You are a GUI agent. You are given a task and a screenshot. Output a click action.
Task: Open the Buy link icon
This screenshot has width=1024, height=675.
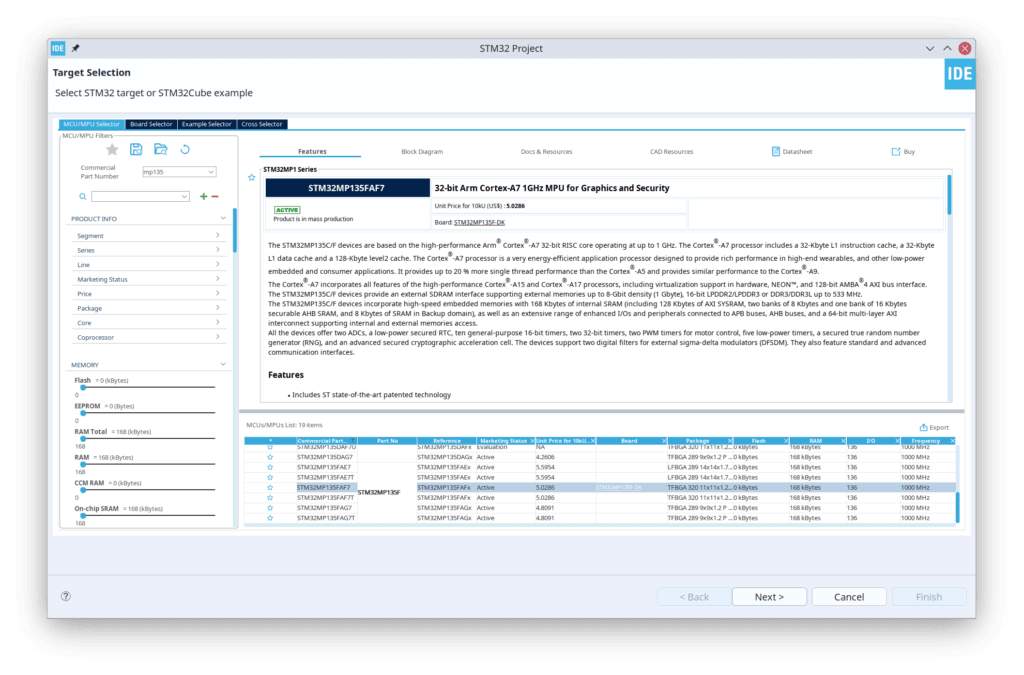tap(895, 151)
